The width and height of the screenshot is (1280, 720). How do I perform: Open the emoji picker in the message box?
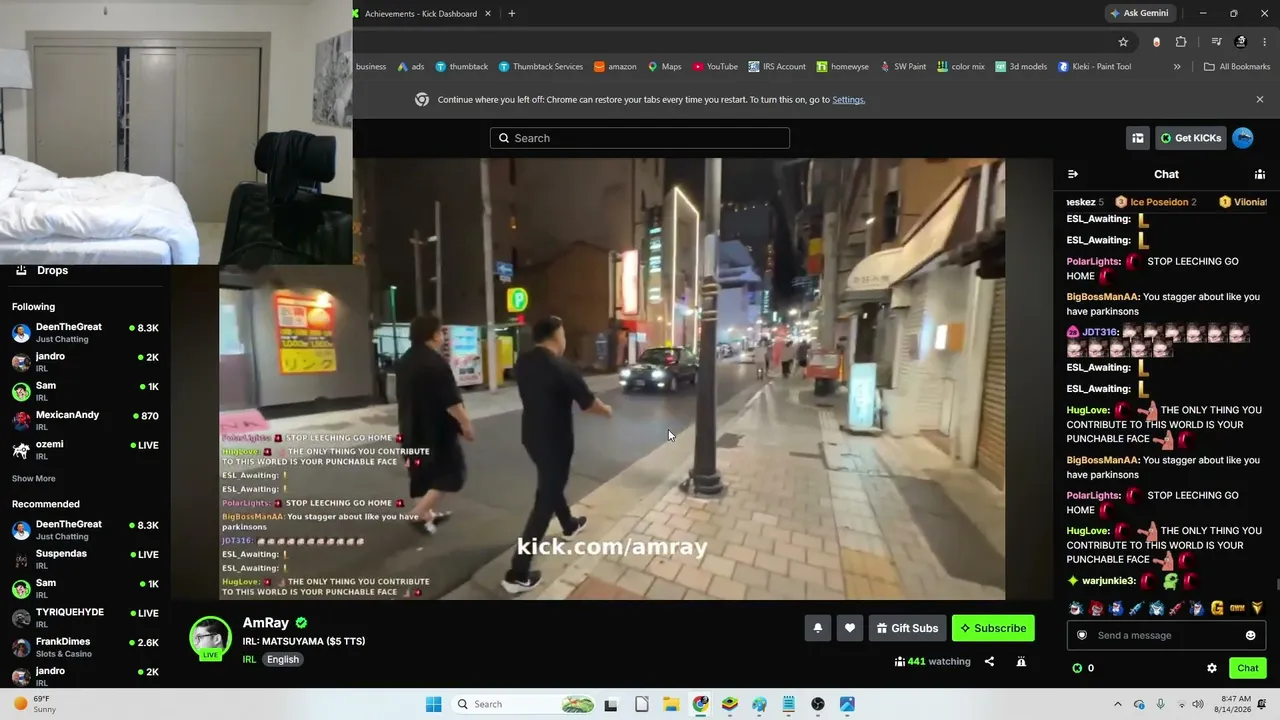tap(1250, 635)
